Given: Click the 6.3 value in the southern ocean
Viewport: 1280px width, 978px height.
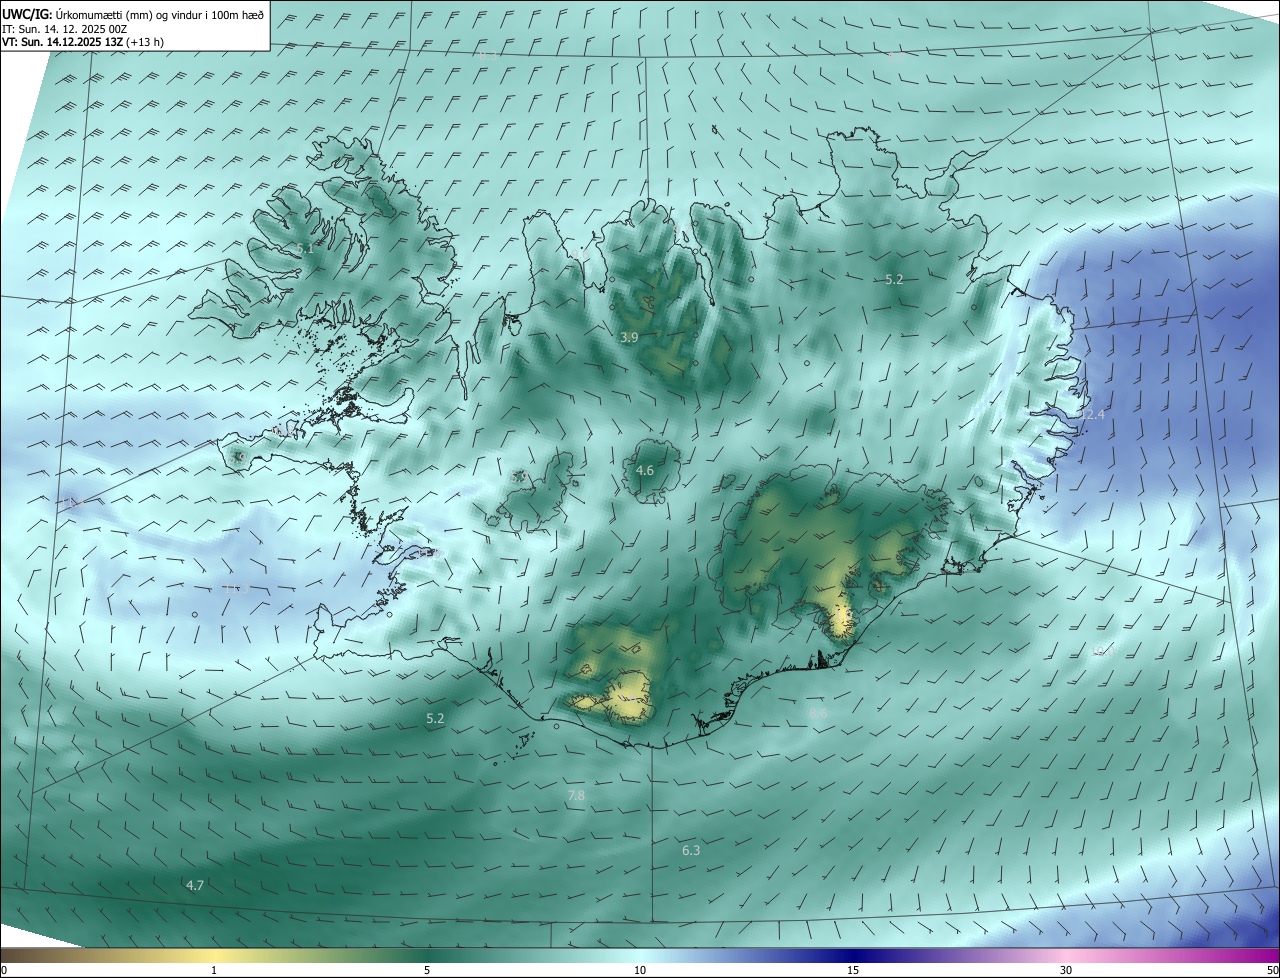Looking at the screenshot, I should point(691,850).
